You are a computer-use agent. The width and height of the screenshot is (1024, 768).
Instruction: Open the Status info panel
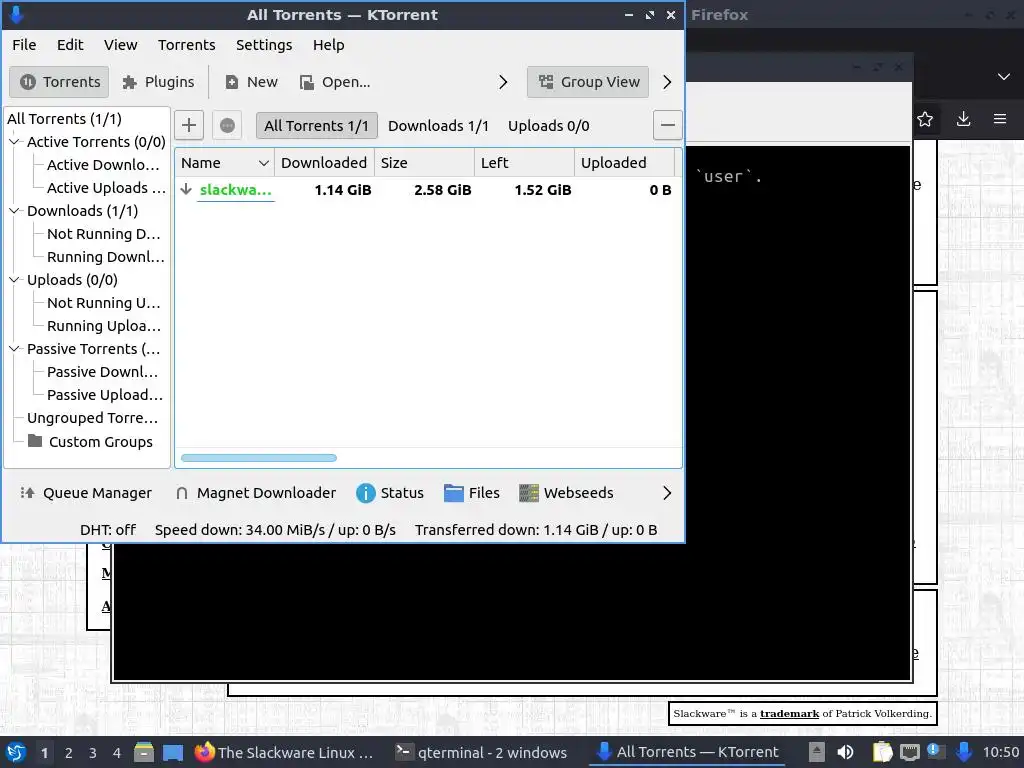(390, 493)
